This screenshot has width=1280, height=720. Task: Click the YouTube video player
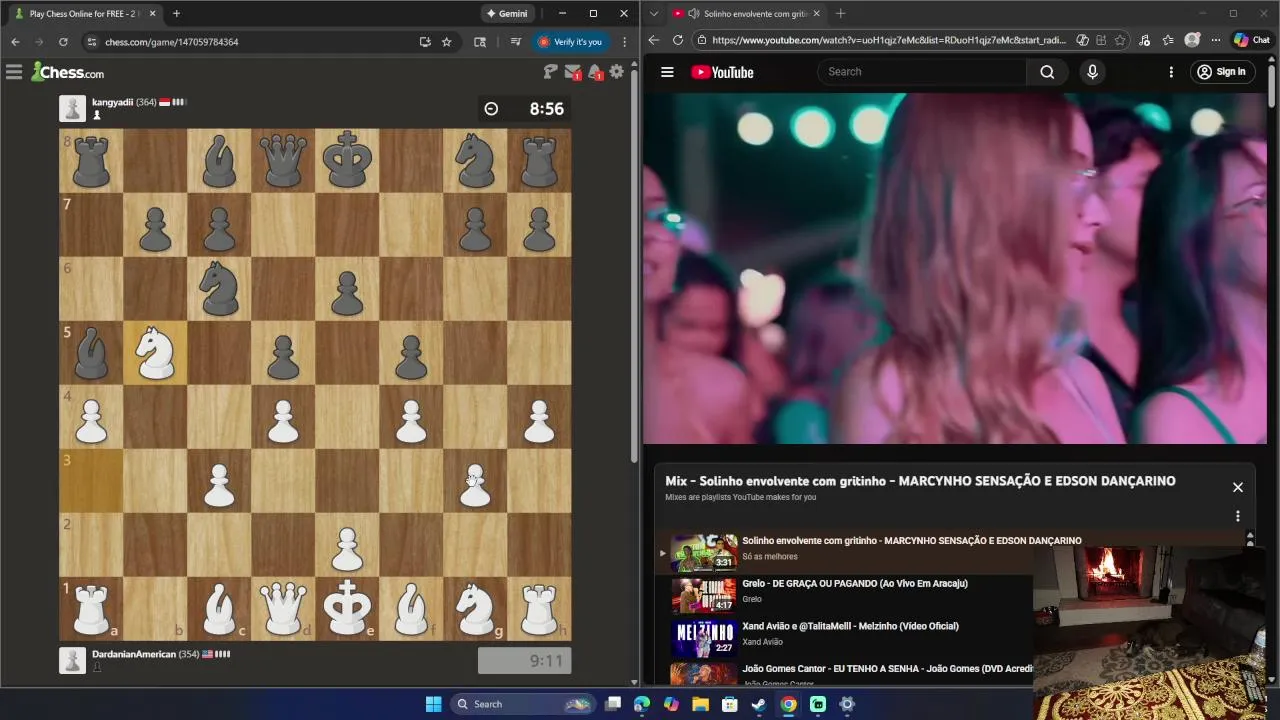(x=955, y=268)
